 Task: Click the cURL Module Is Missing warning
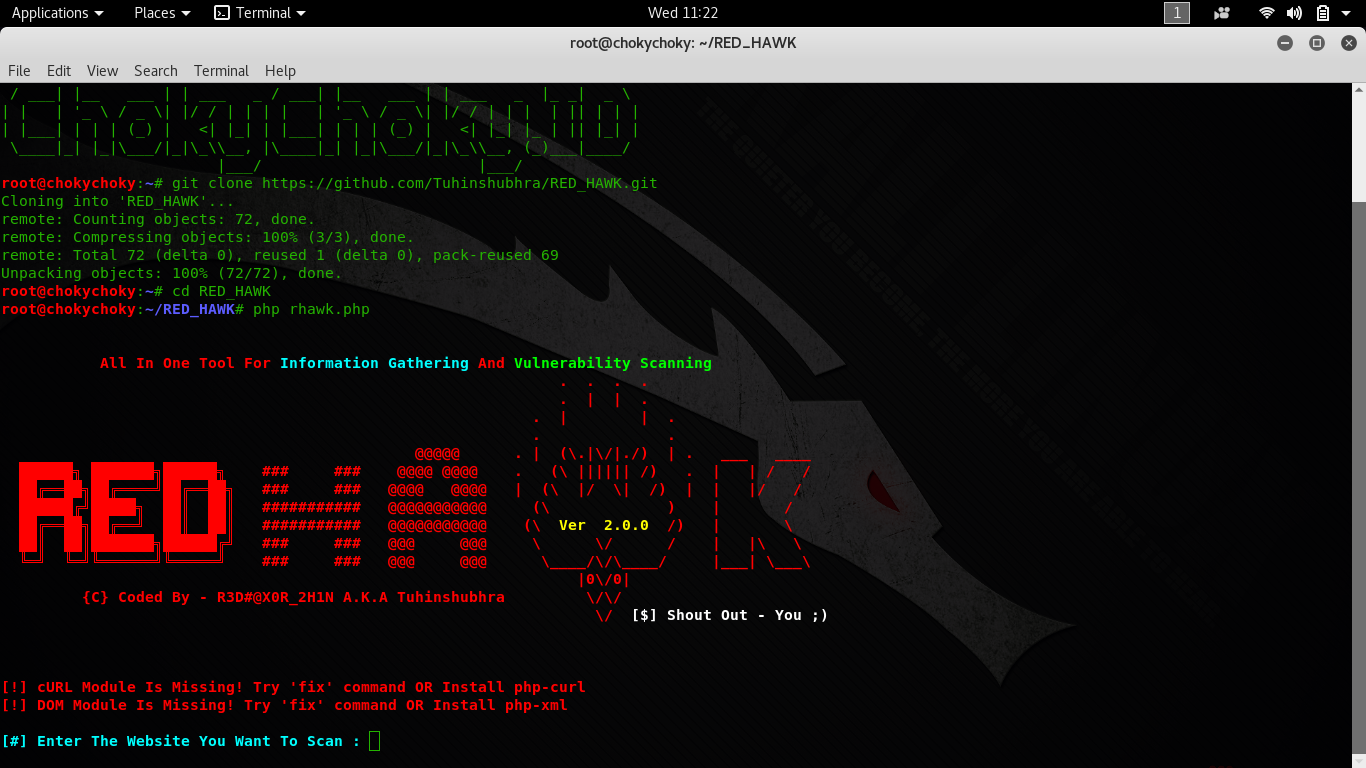293,688
